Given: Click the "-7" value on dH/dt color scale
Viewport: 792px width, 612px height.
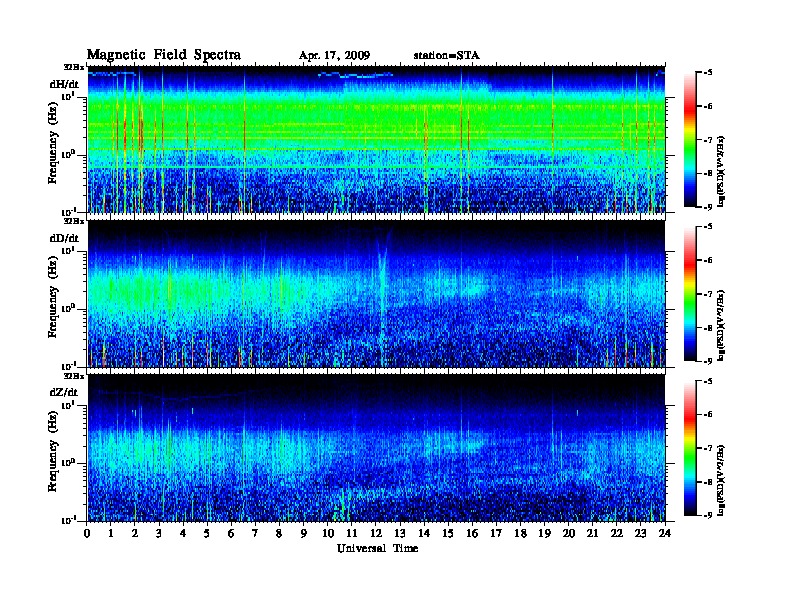Looking at the screenshot, I should 708,140.
